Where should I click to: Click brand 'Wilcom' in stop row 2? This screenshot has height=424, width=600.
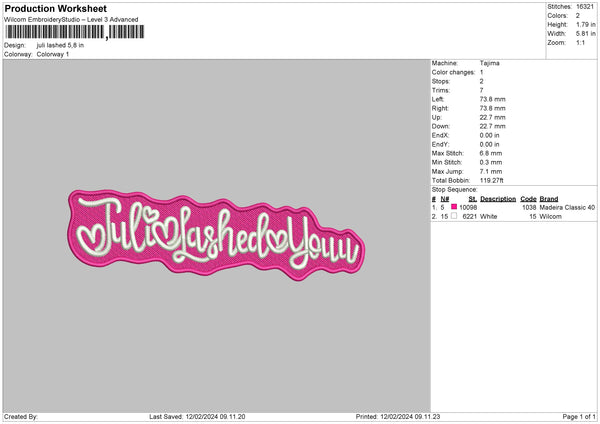coord(551,217)
